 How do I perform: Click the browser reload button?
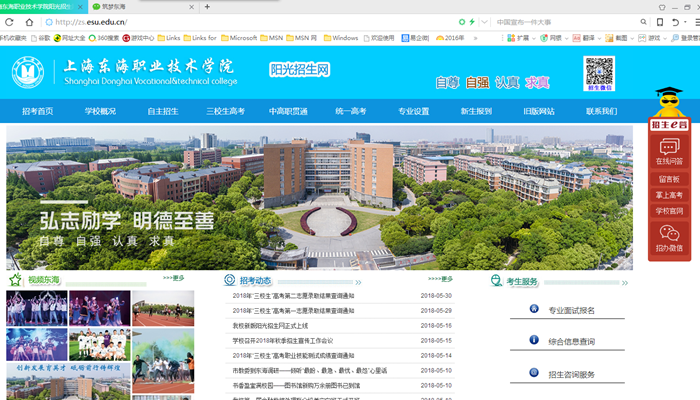pos(9,22)
